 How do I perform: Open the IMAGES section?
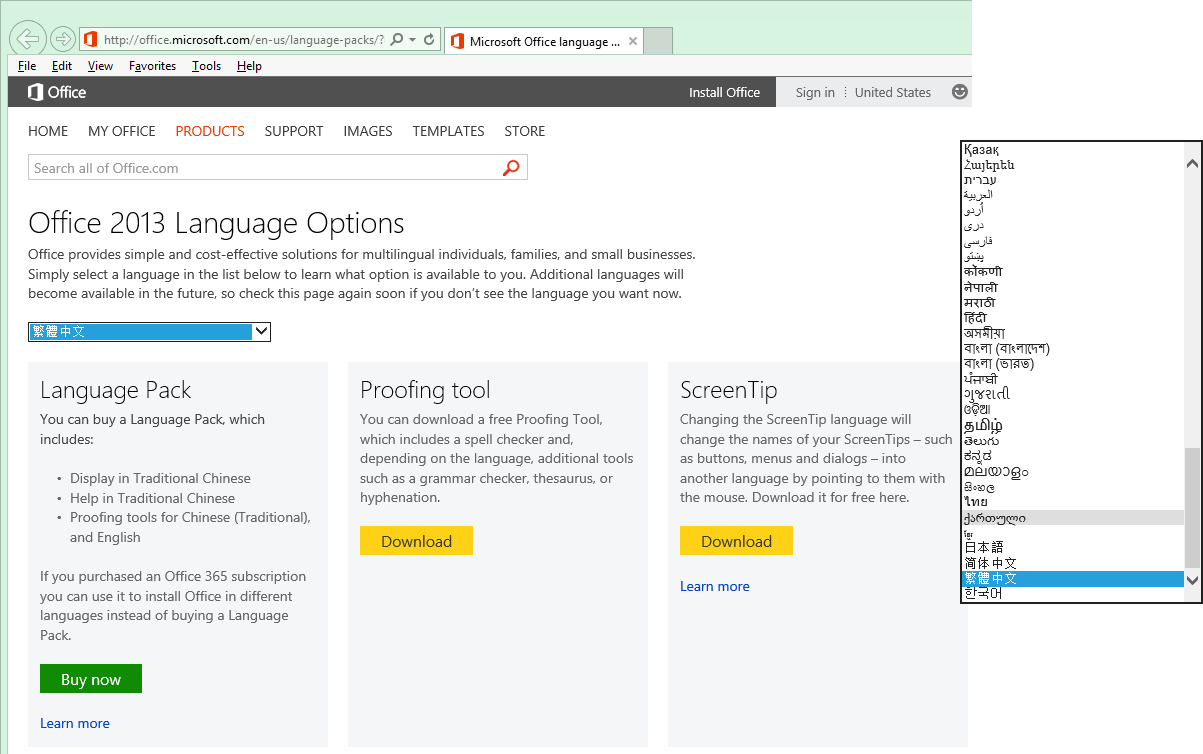click(x=368, y=131)
